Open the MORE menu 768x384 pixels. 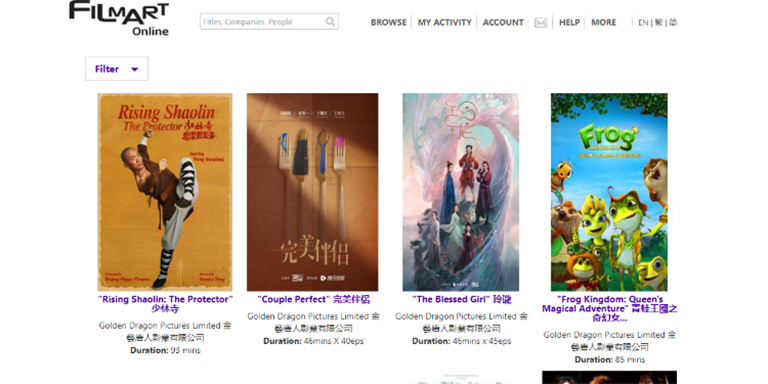point(603,23)
